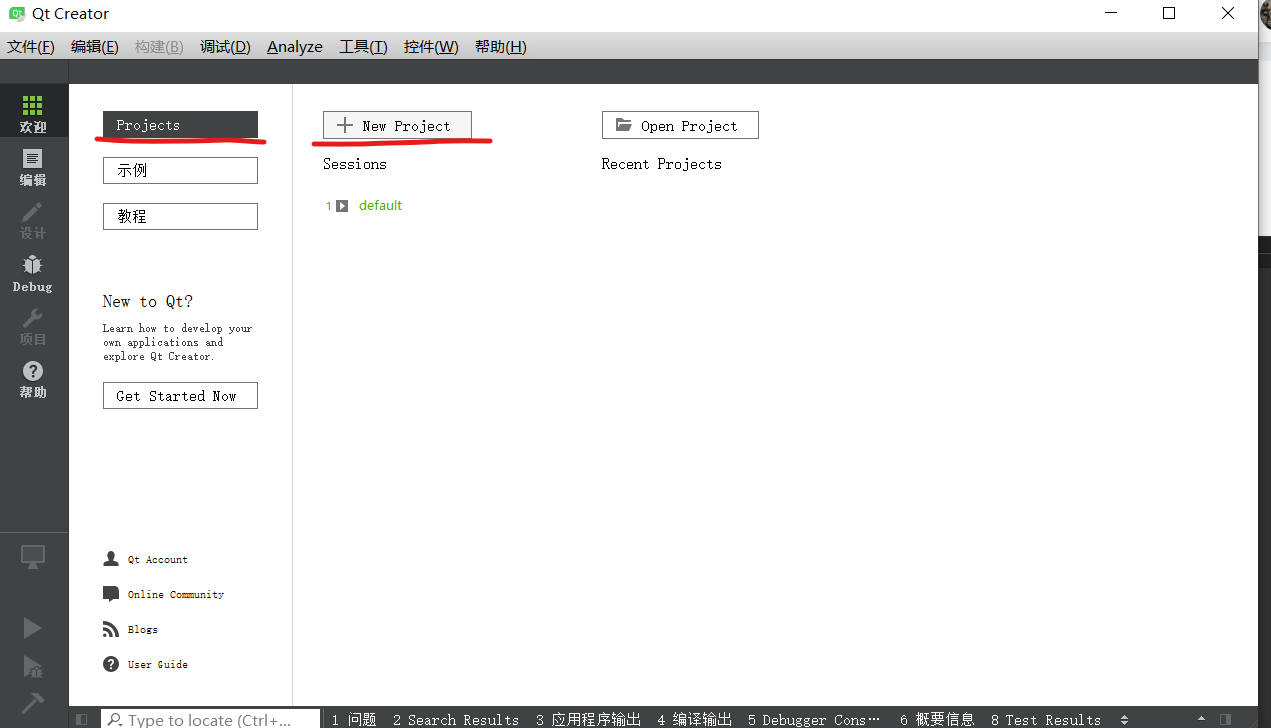Screen dimensions: 1271x728
Task: Click the Run (green play) button icon
Action: point(32,627)
